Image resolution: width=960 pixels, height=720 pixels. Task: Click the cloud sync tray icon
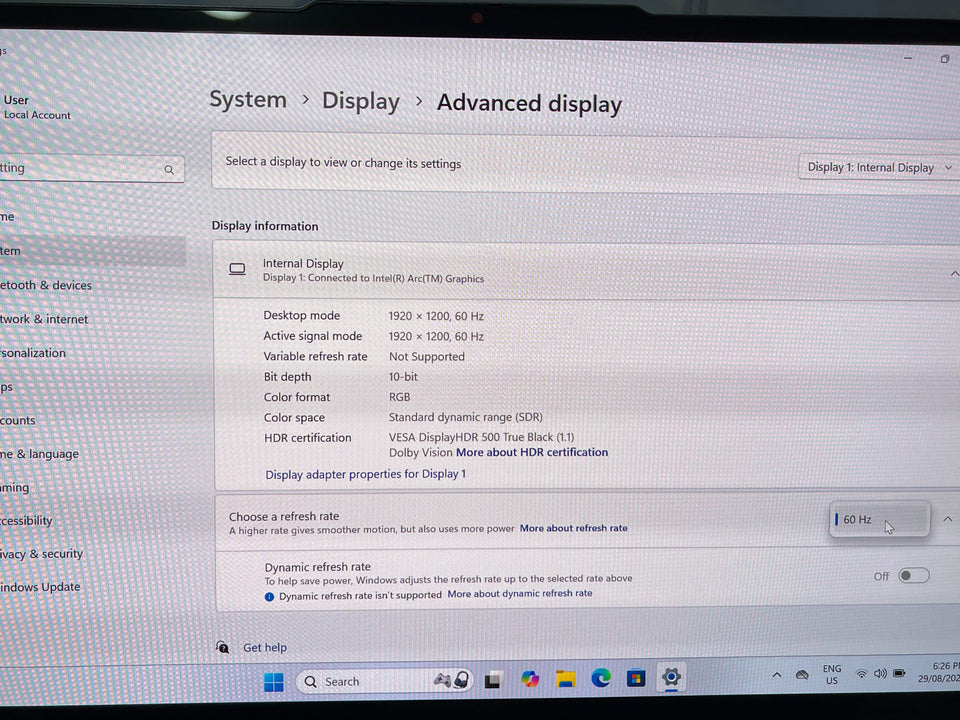pyautogui.click(x=801, y=675)
